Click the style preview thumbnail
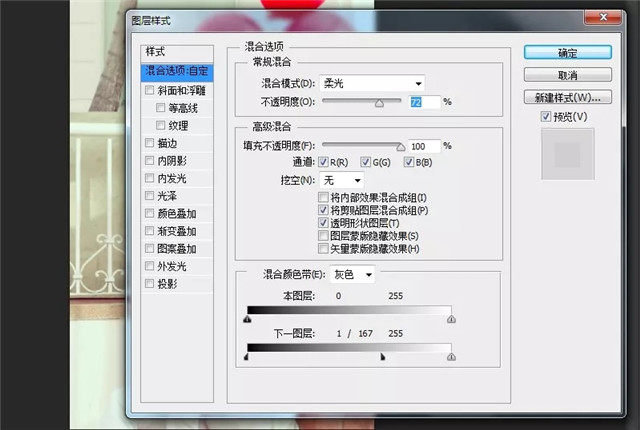640x430 pixels. 568,154
